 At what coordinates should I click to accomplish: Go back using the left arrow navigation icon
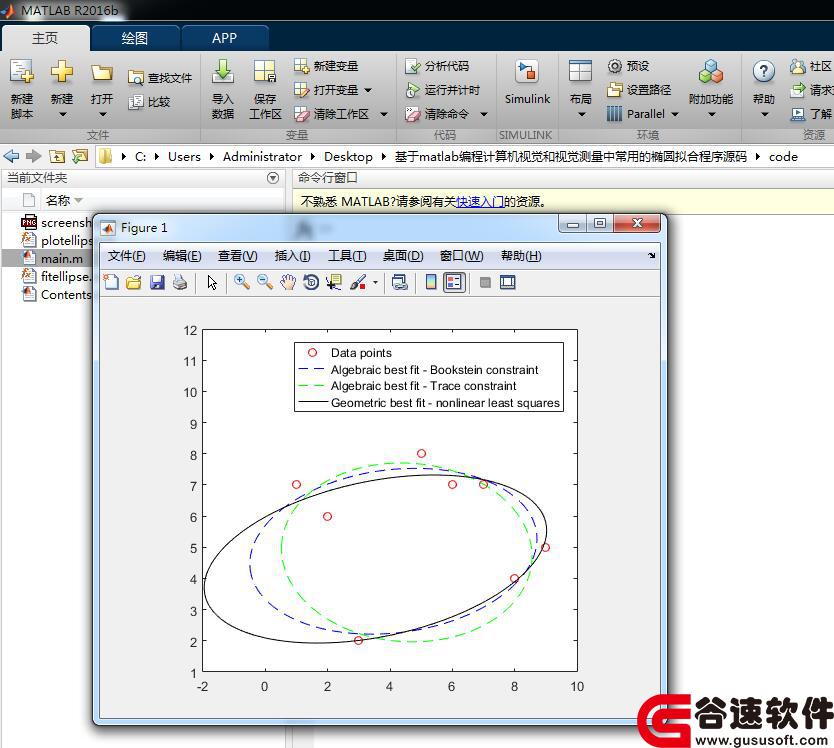[x=11, y=156]
